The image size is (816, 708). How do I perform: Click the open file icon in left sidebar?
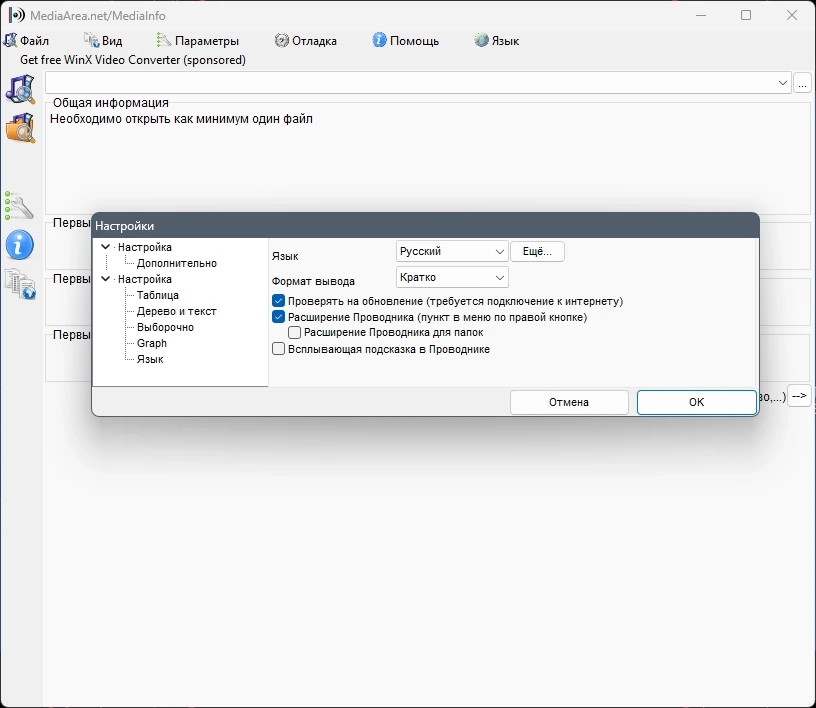[x=20, y=89]
